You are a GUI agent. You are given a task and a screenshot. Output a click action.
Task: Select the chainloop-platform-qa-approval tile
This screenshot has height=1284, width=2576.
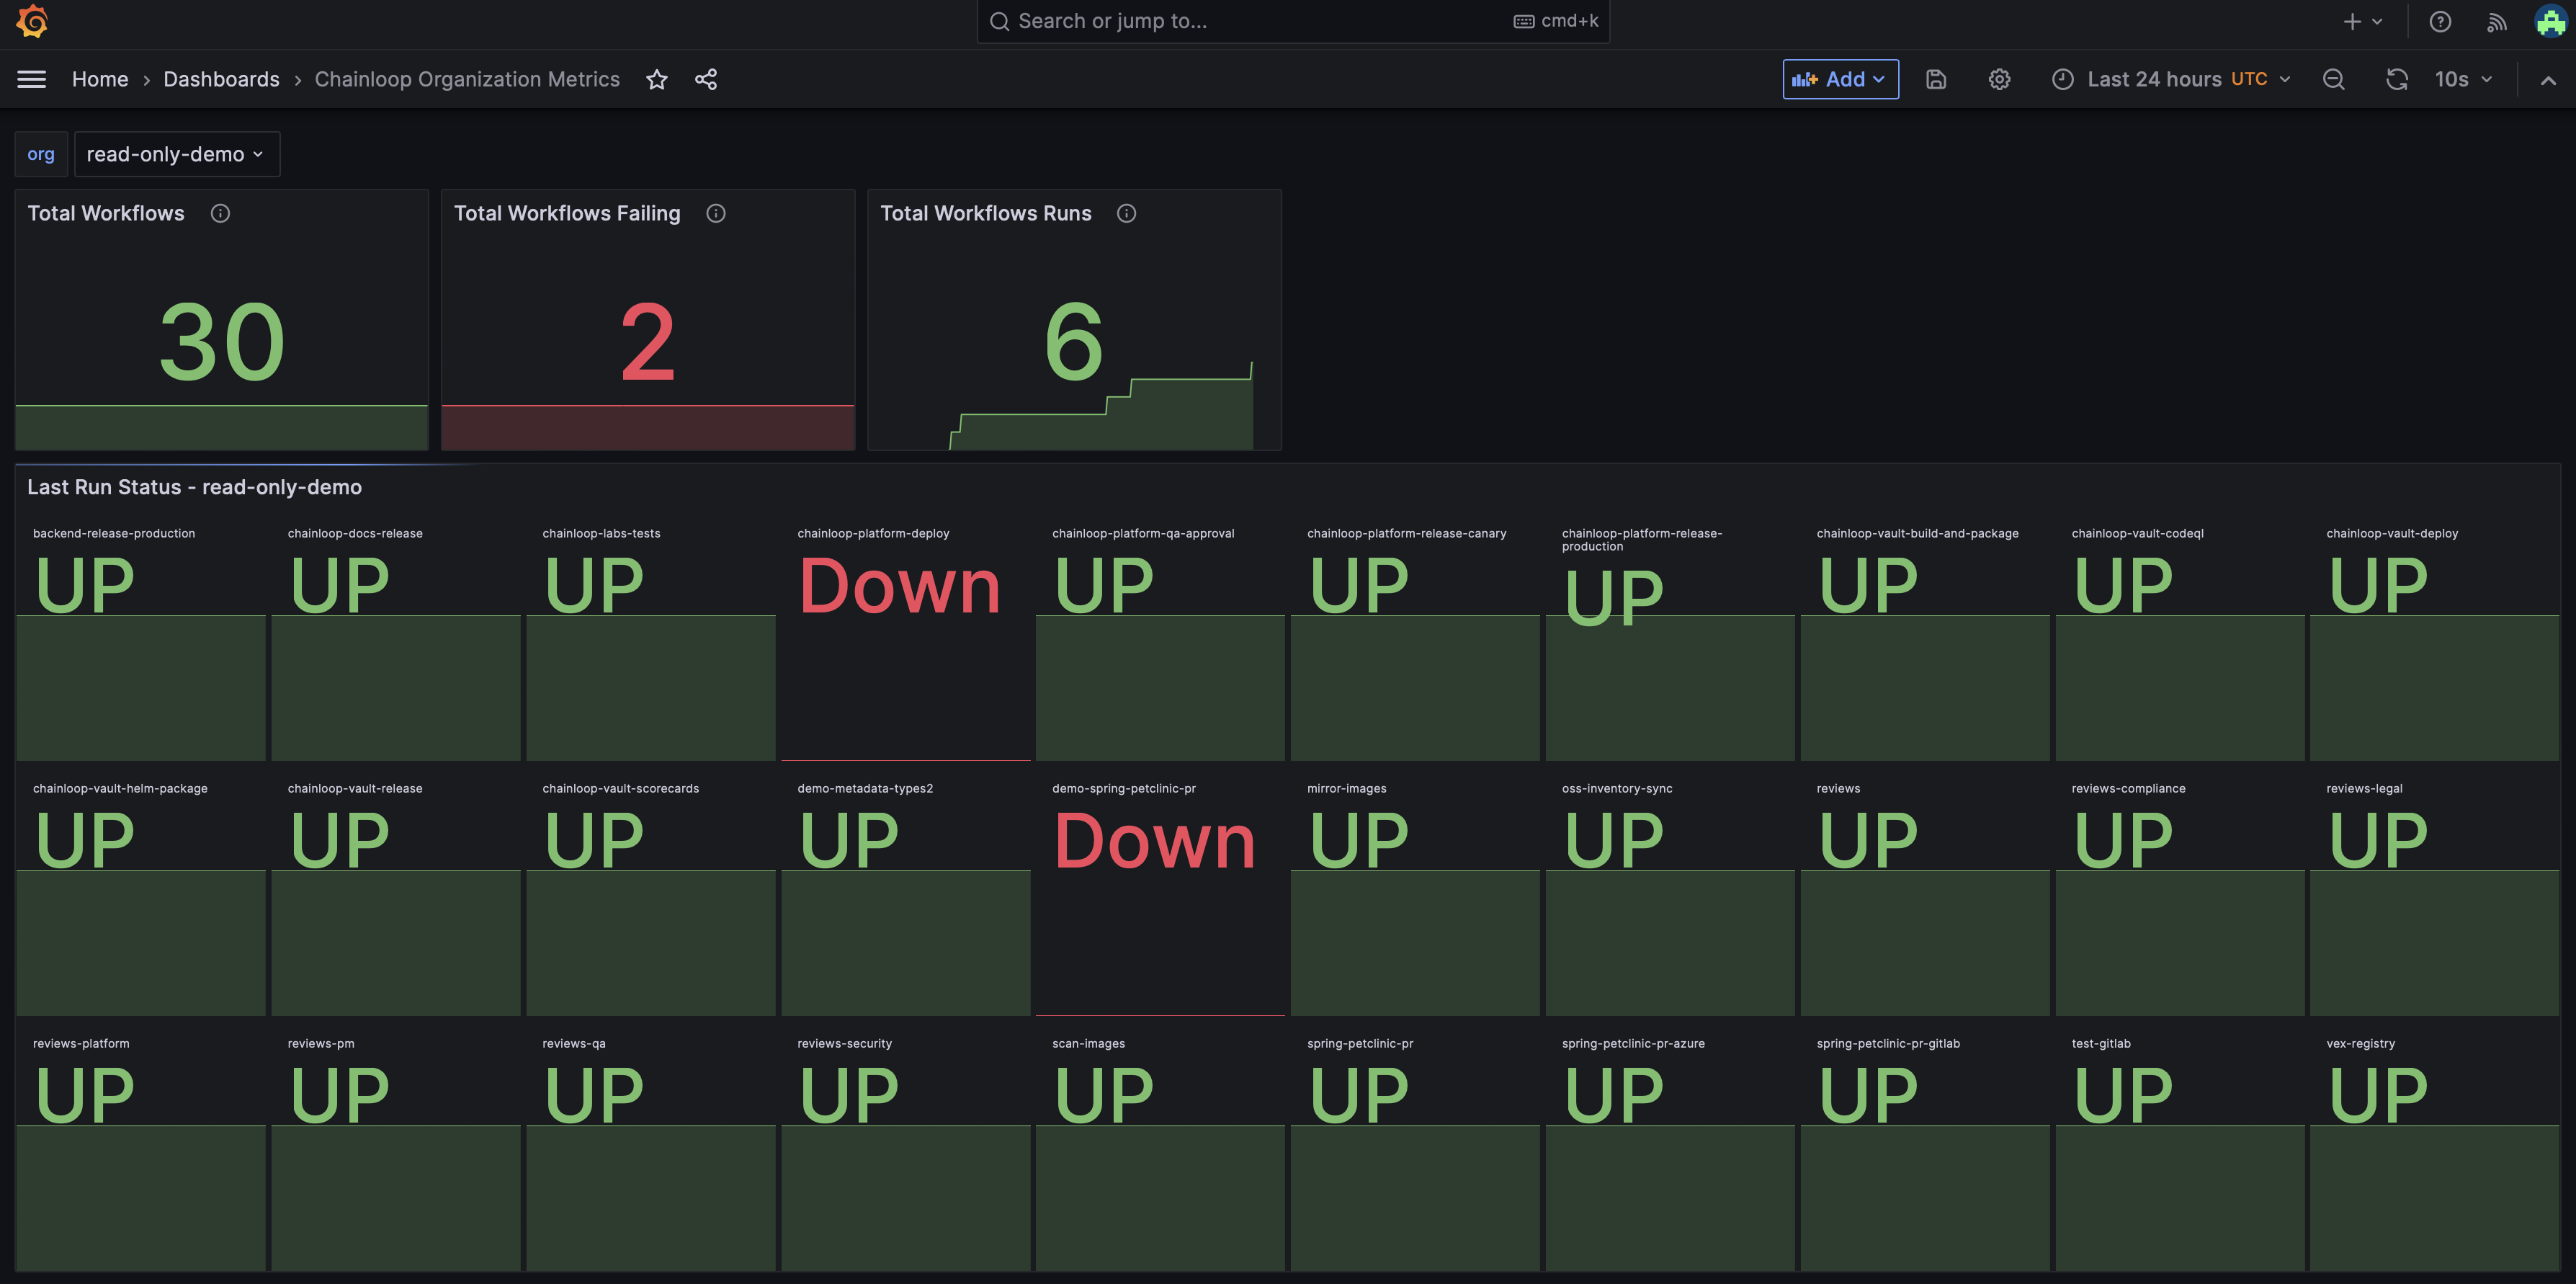(x=1160, y=640)
